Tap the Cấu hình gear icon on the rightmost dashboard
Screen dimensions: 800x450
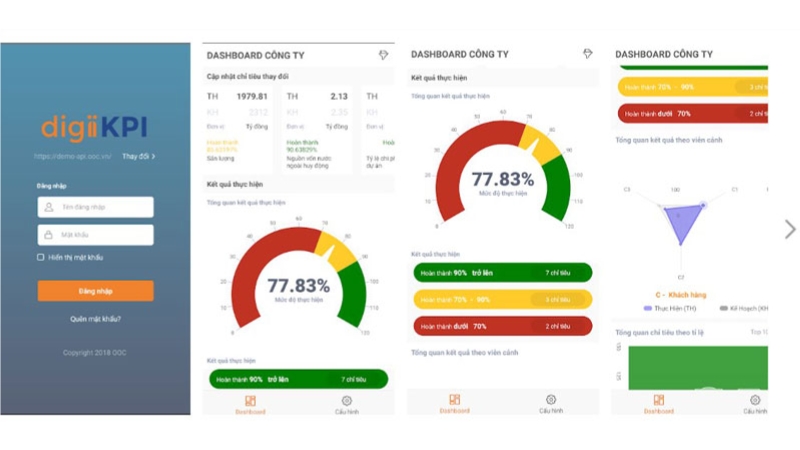click(x=755, y=400)
